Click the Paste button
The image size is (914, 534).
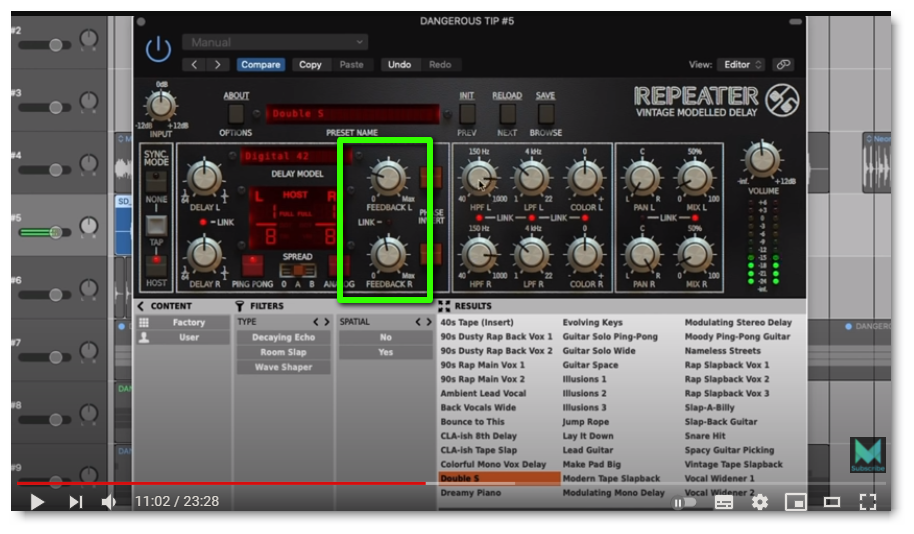point(351,65)
